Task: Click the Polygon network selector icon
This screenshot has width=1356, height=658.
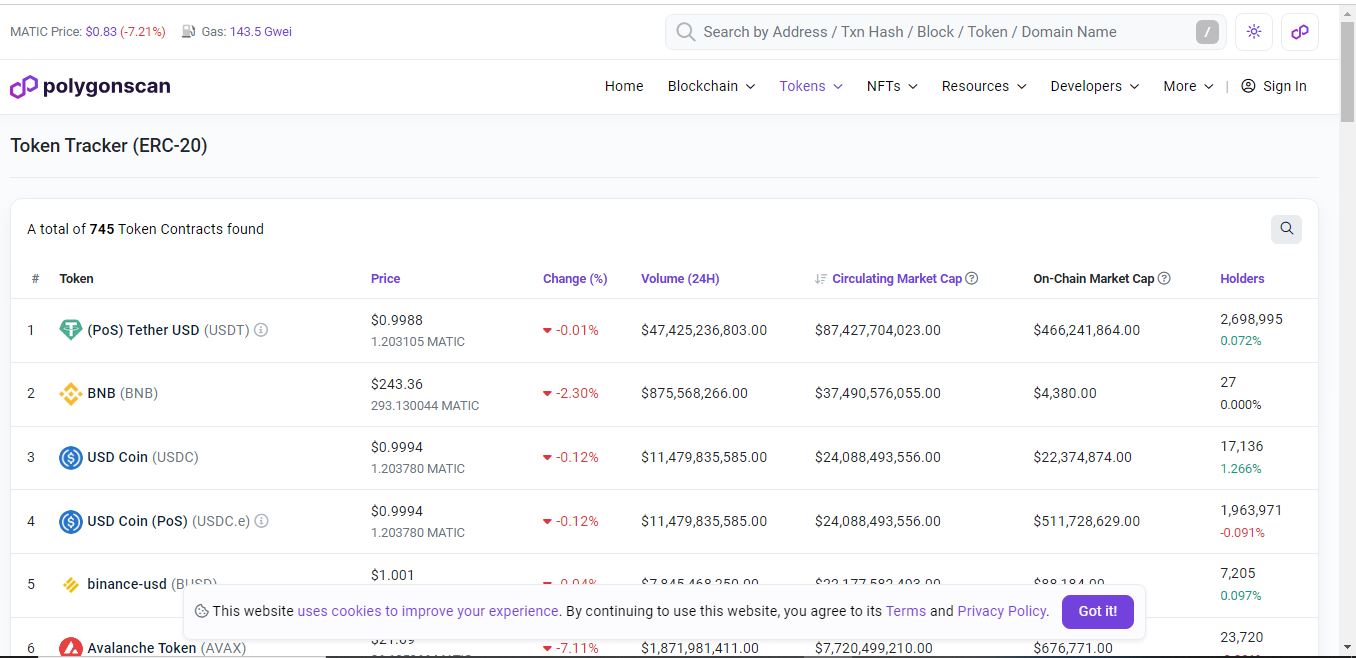Action: [x=1299, y=32]
